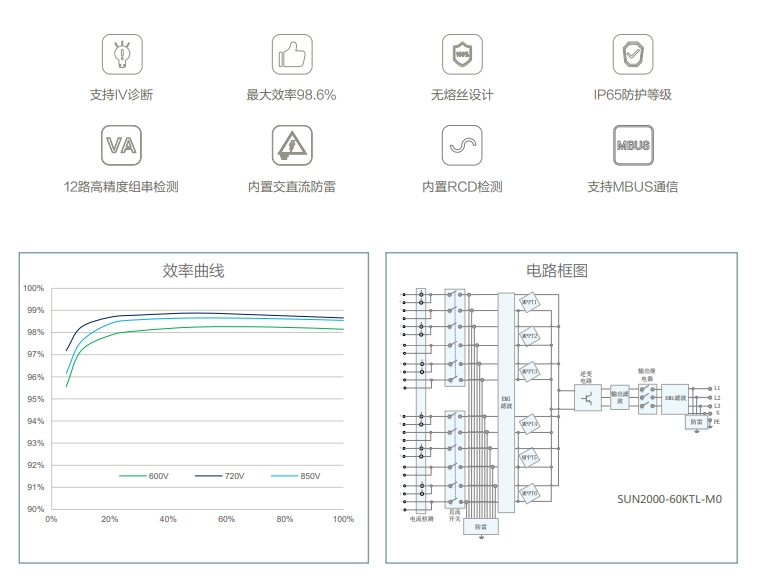
Task: Select the fuse-free design shield icon
Action: point(461,53)
